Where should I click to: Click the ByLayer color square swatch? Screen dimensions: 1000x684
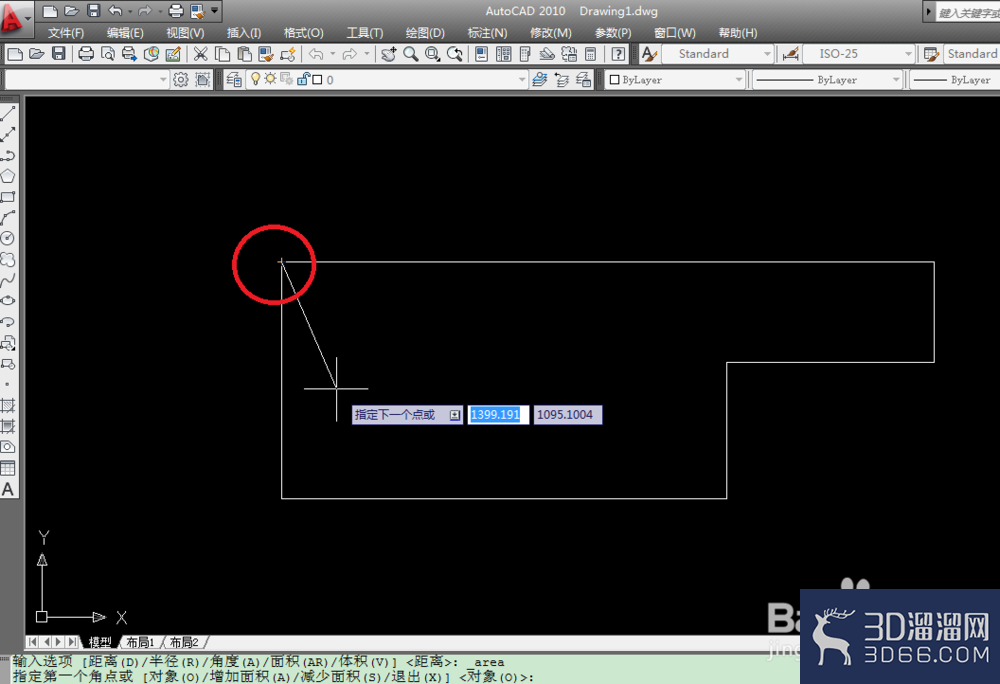[615, 80]
